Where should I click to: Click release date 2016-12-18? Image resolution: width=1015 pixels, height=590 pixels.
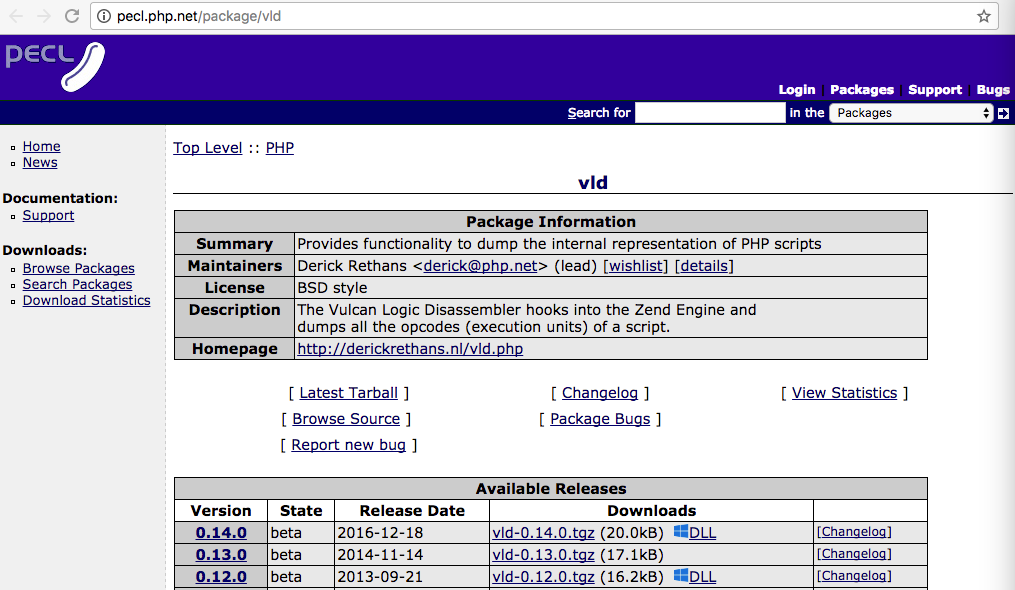tap(380, 533)
